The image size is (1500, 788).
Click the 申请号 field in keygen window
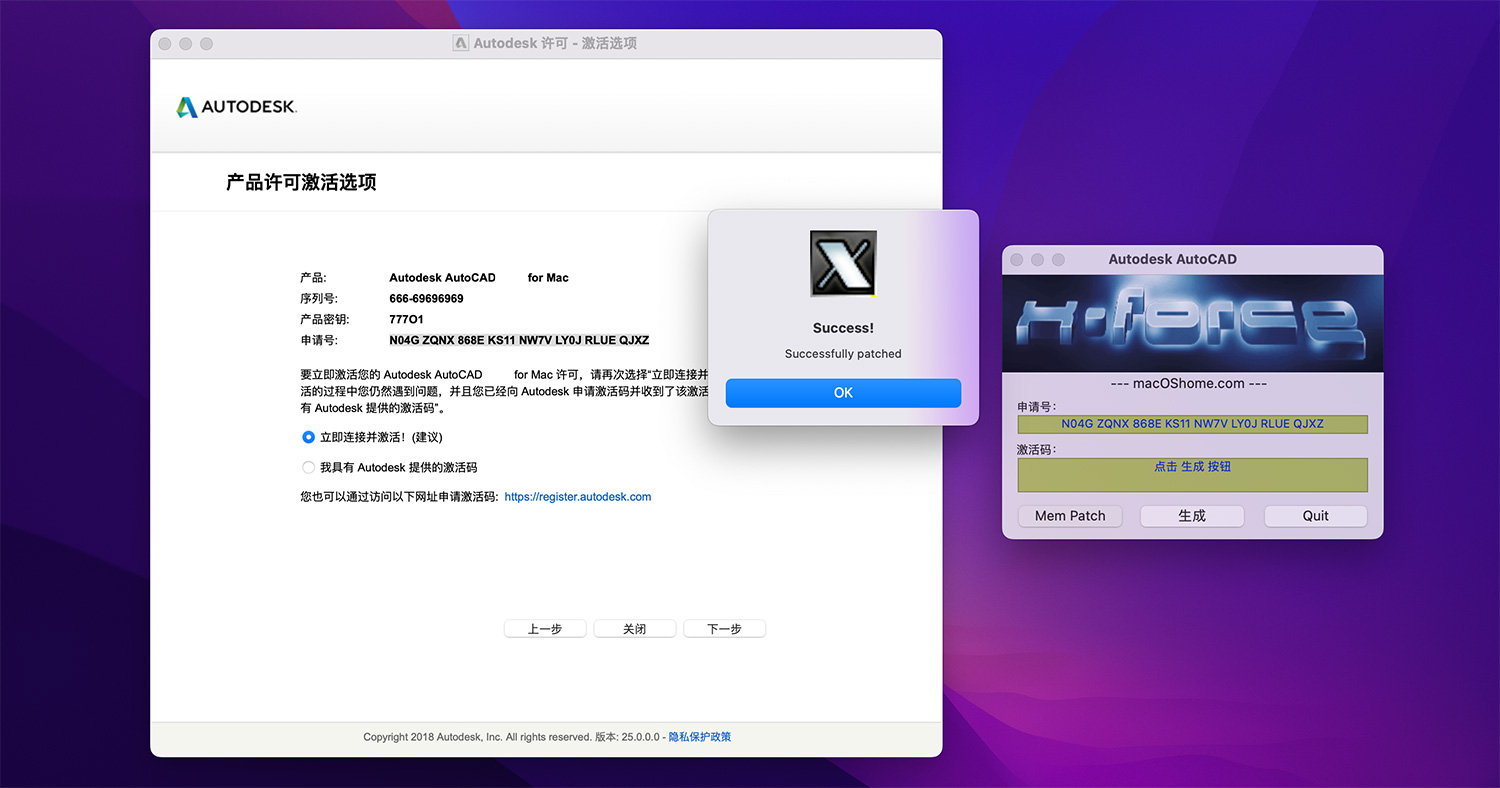click(x=1192, y=424)
